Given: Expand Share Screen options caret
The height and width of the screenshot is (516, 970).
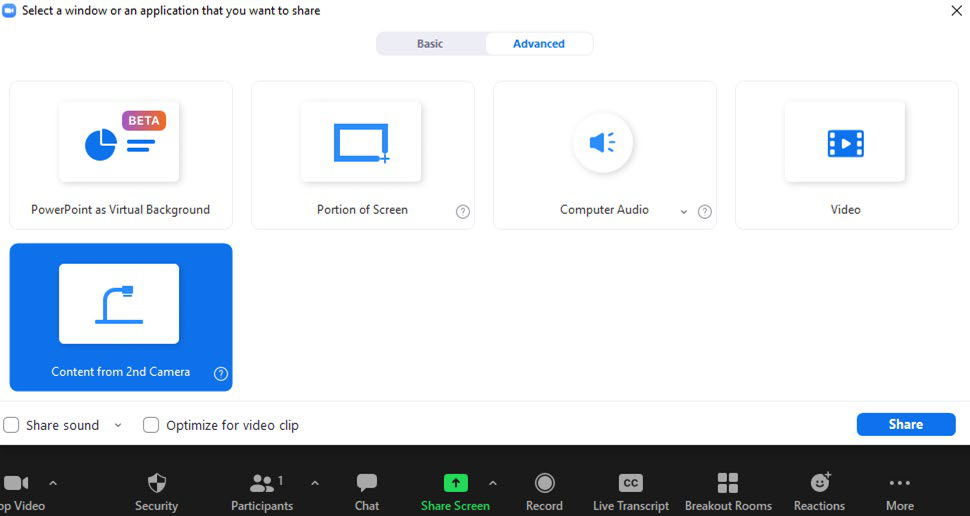Looking at the screenshot, I should point(493,483).
